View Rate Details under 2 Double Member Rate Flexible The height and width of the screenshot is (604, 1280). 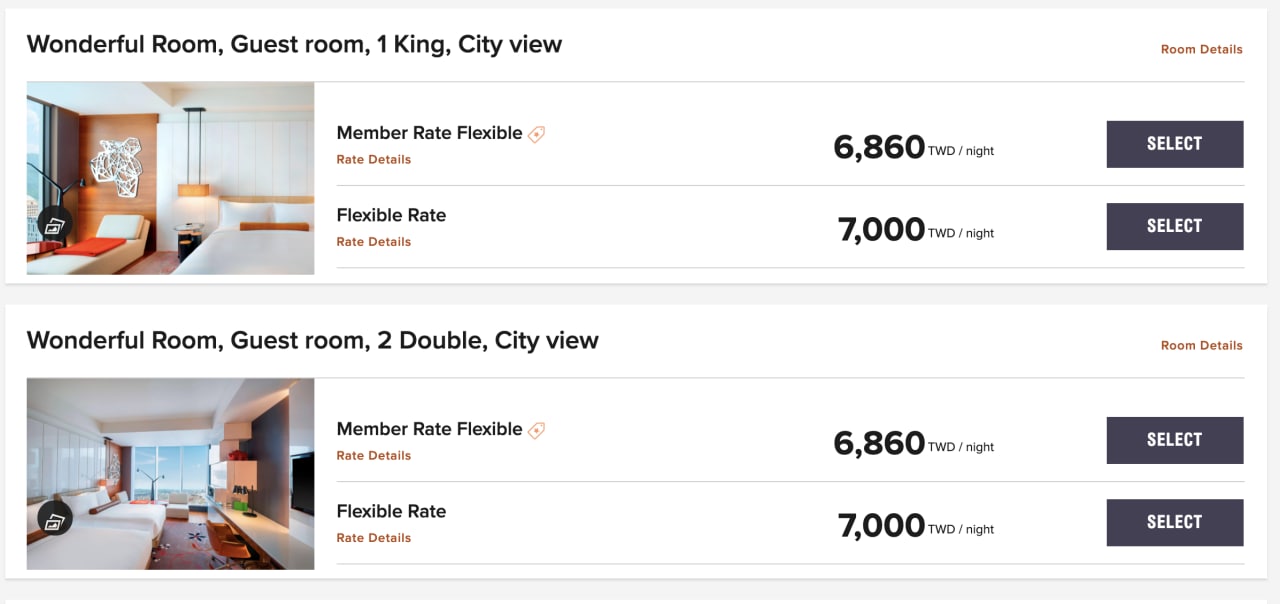tap(373, 455)
